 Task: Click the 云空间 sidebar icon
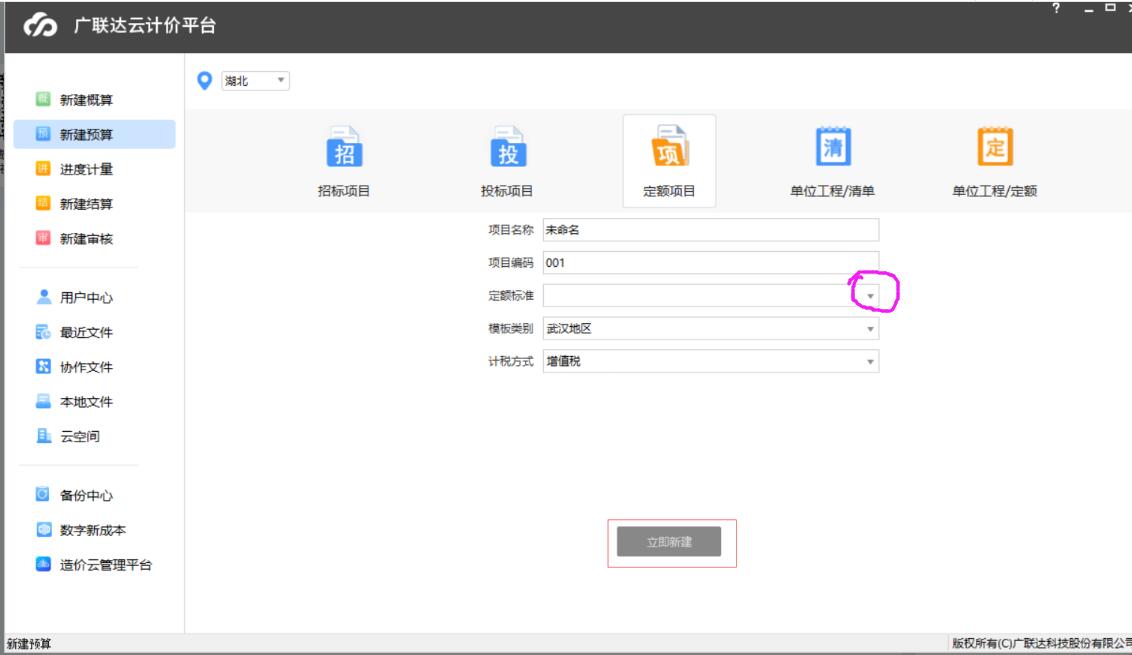(43, 435)
